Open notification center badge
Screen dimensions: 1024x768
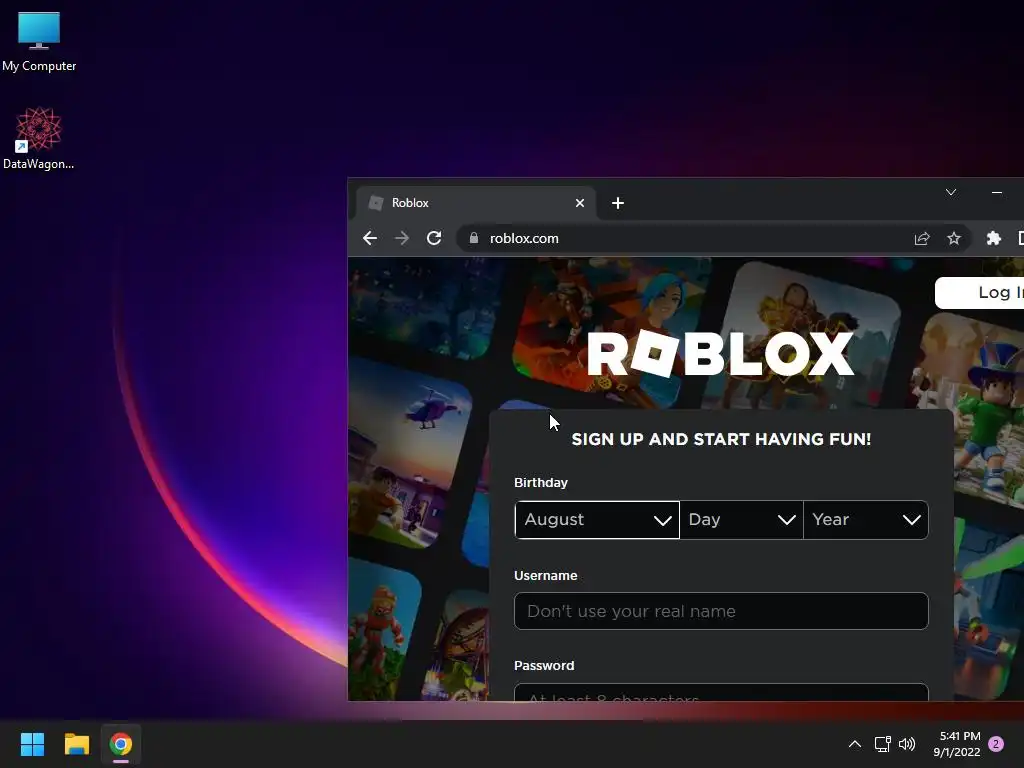click(x=996, y=744)
